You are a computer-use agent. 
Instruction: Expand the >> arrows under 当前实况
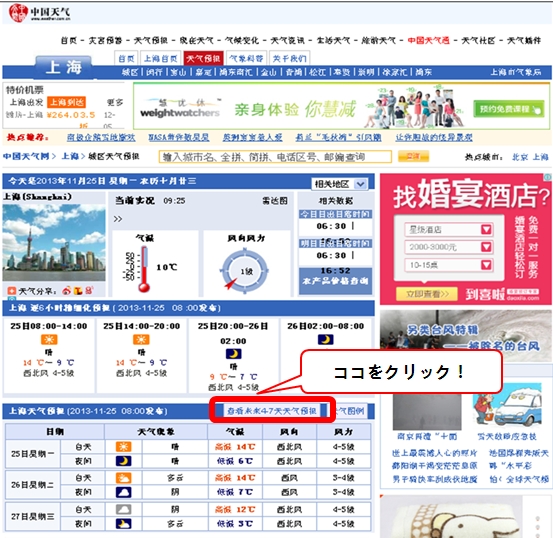point(118,219)
